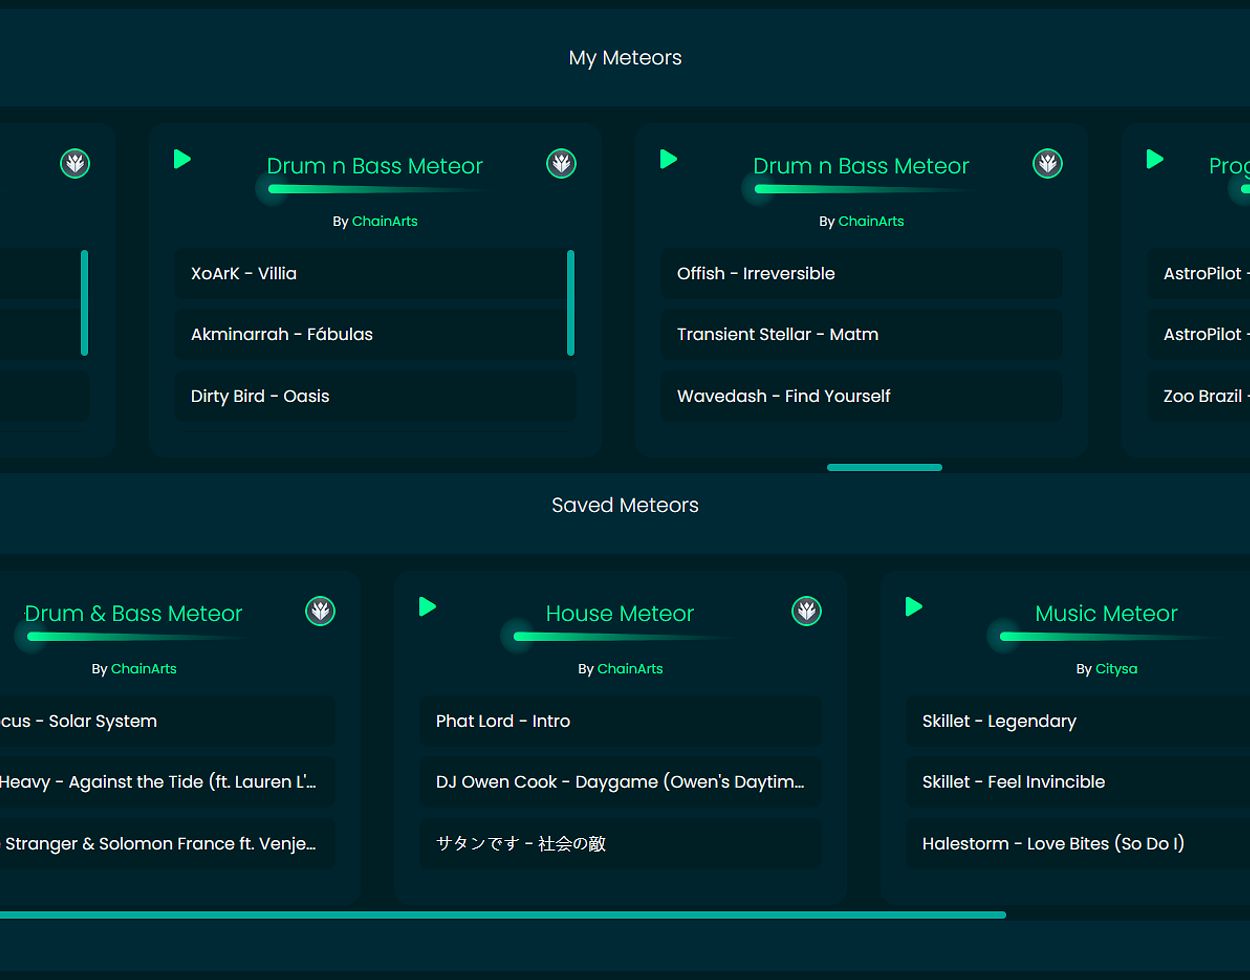Click the Saved Meteors horizontal scrollbar

coord(500,914)
